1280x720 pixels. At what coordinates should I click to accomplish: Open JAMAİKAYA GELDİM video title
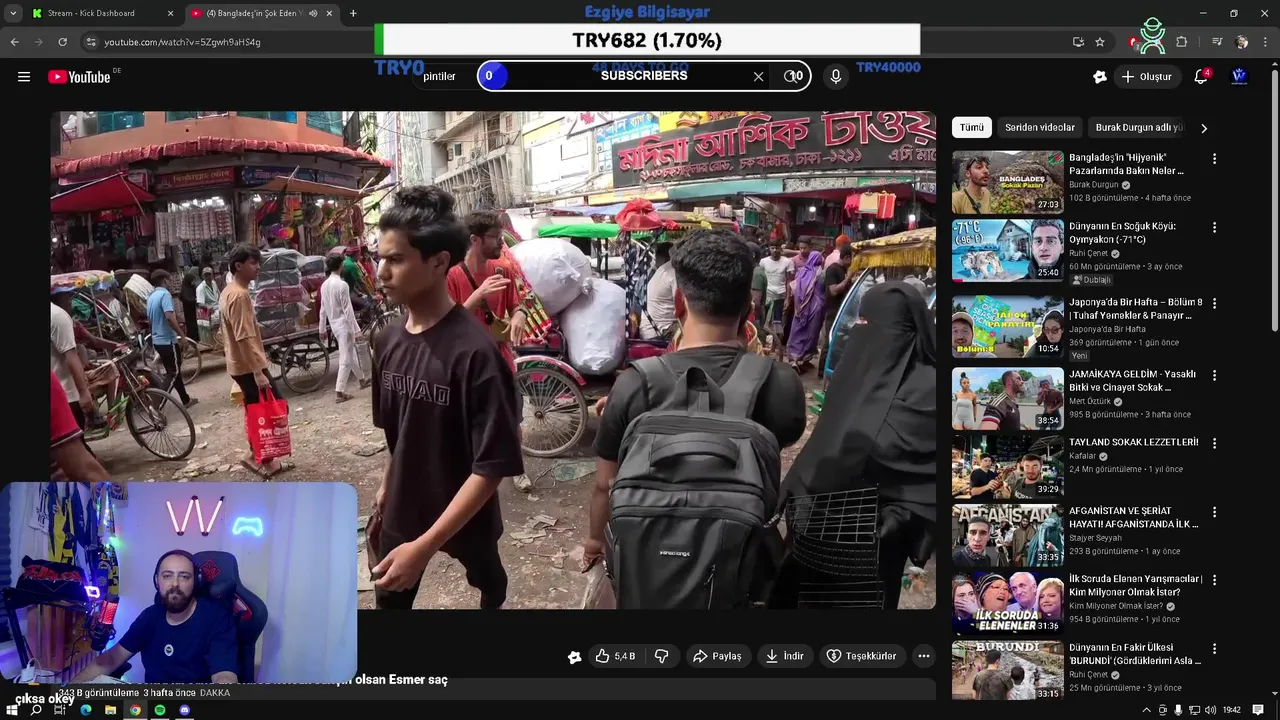point(1132,381)
